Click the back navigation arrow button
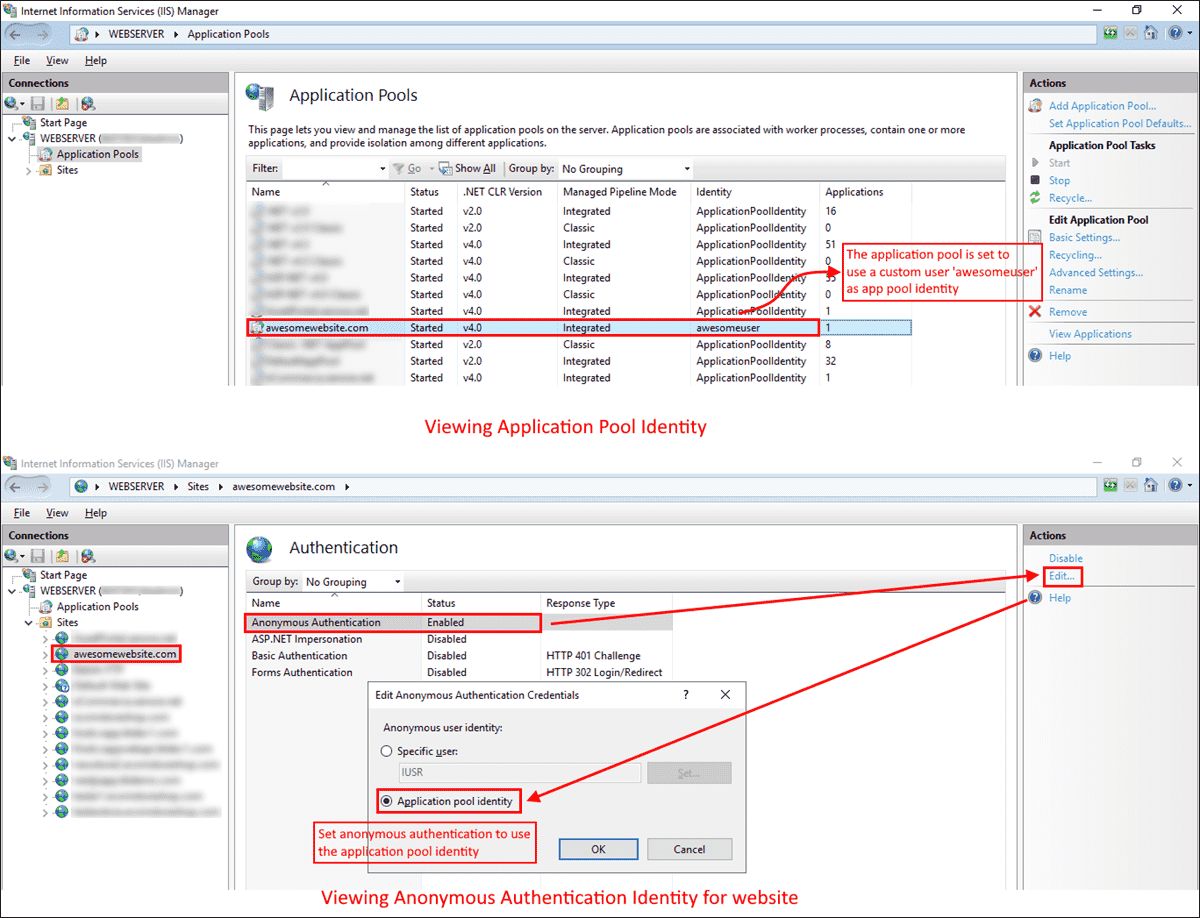 pyautogui.click(x=18, y=33)
